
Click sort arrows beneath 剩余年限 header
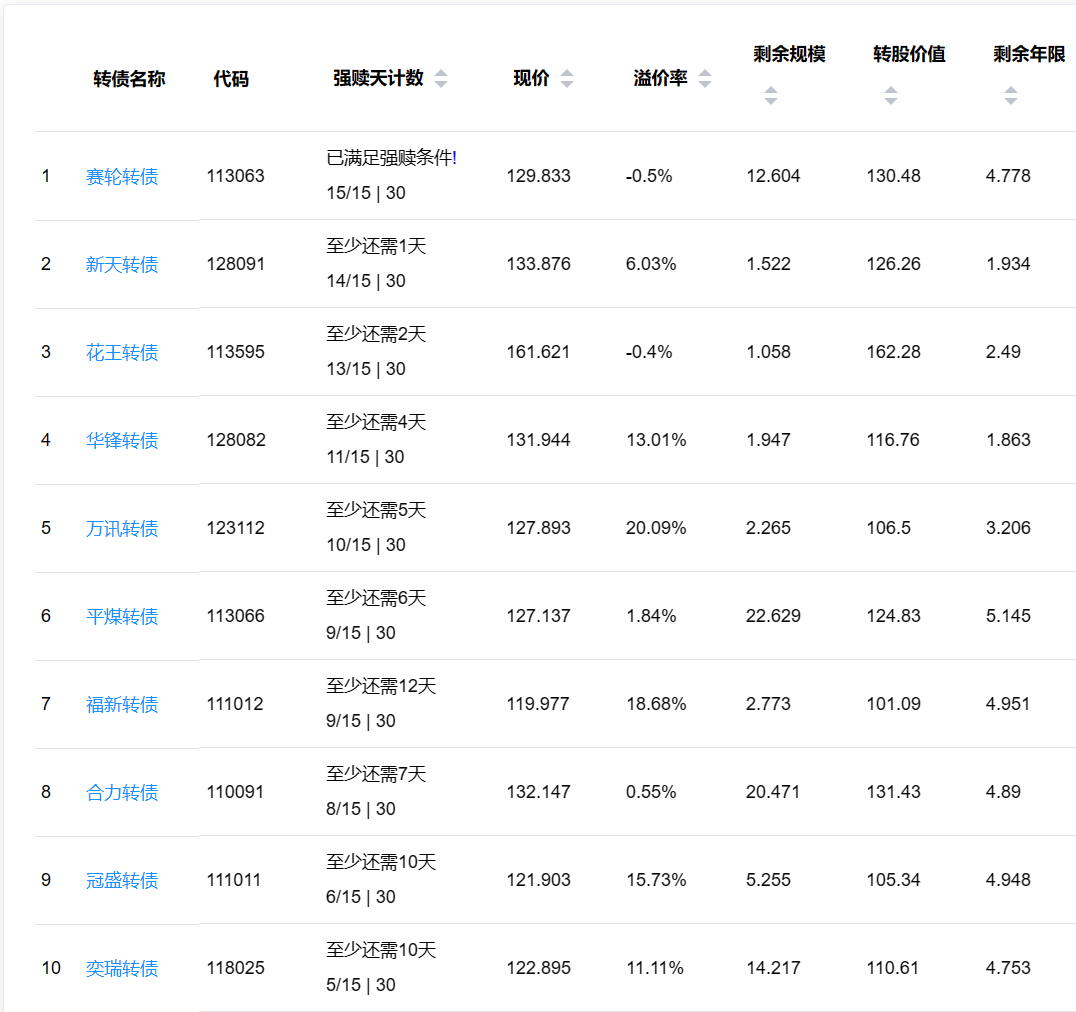click(x=1011, y=96)
